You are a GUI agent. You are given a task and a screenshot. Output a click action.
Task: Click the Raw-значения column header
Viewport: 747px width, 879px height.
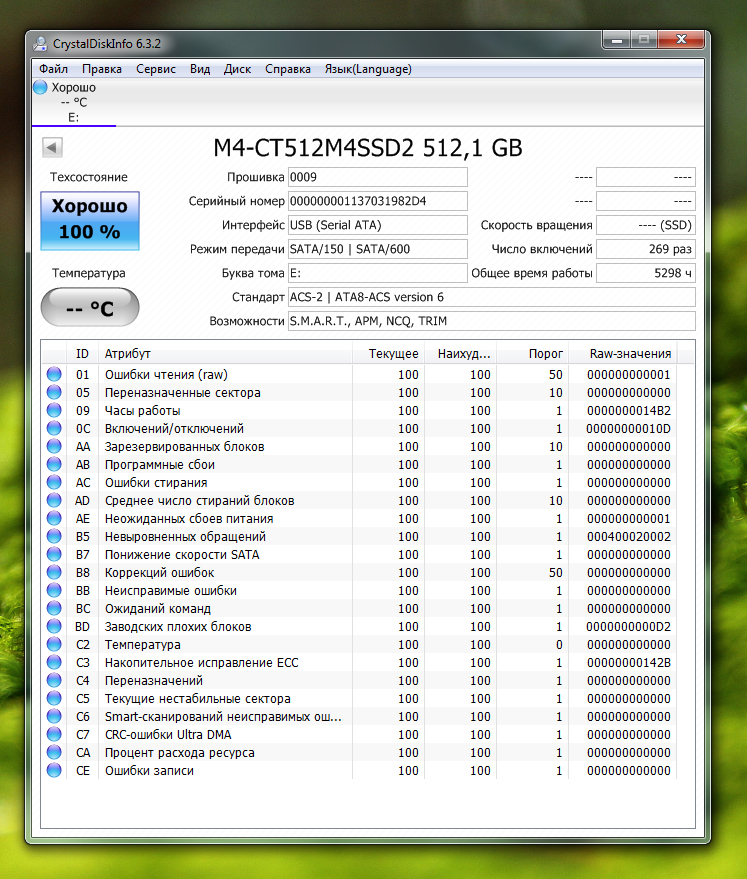click(623, 354)
